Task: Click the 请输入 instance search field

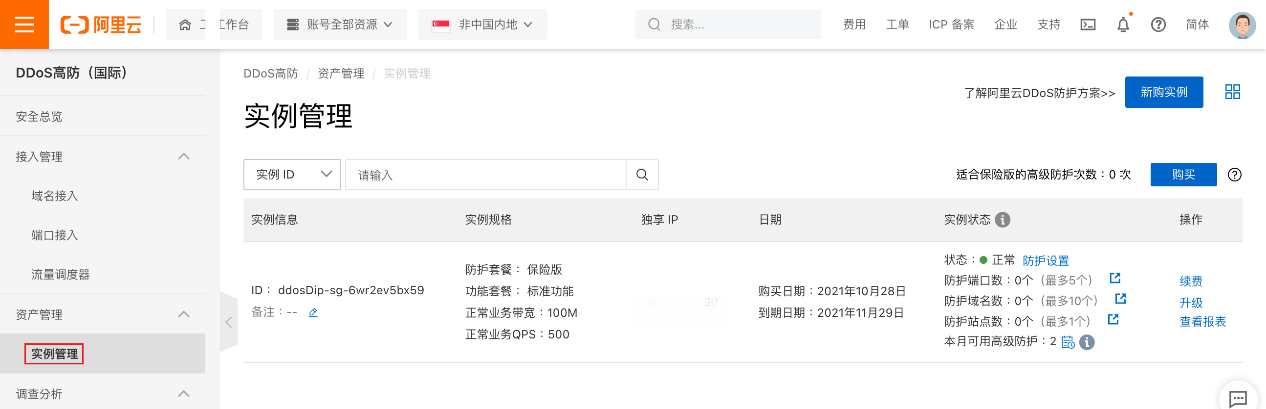Action: [x=486, y=174]
